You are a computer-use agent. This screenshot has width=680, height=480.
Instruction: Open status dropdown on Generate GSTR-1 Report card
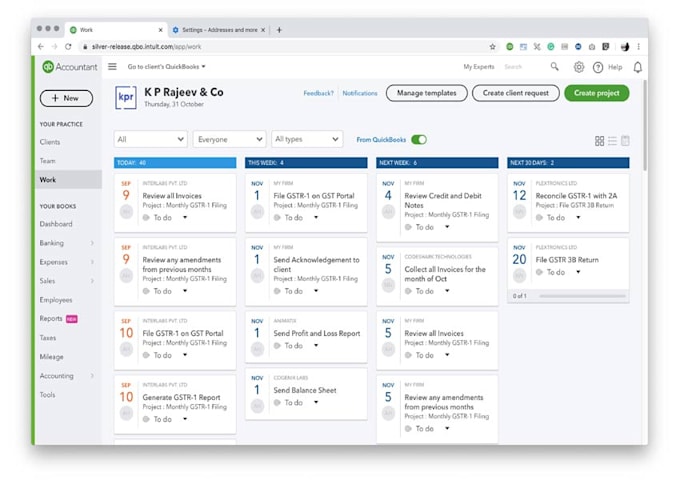(x=185, y=419)
